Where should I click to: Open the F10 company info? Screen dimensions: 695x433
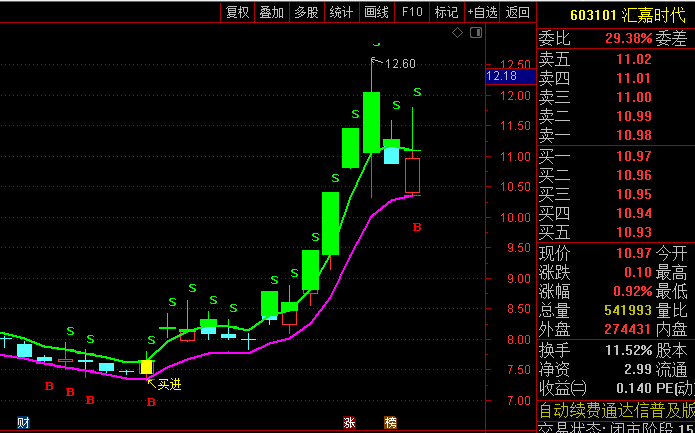[x=412, y=12]
